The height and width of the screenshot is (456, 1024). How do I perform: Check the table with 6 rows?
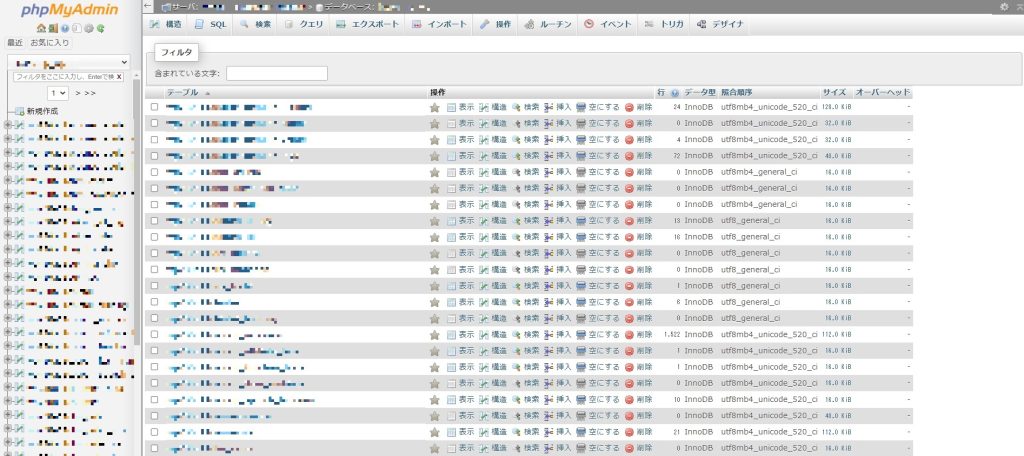click(x=154, y=301)
